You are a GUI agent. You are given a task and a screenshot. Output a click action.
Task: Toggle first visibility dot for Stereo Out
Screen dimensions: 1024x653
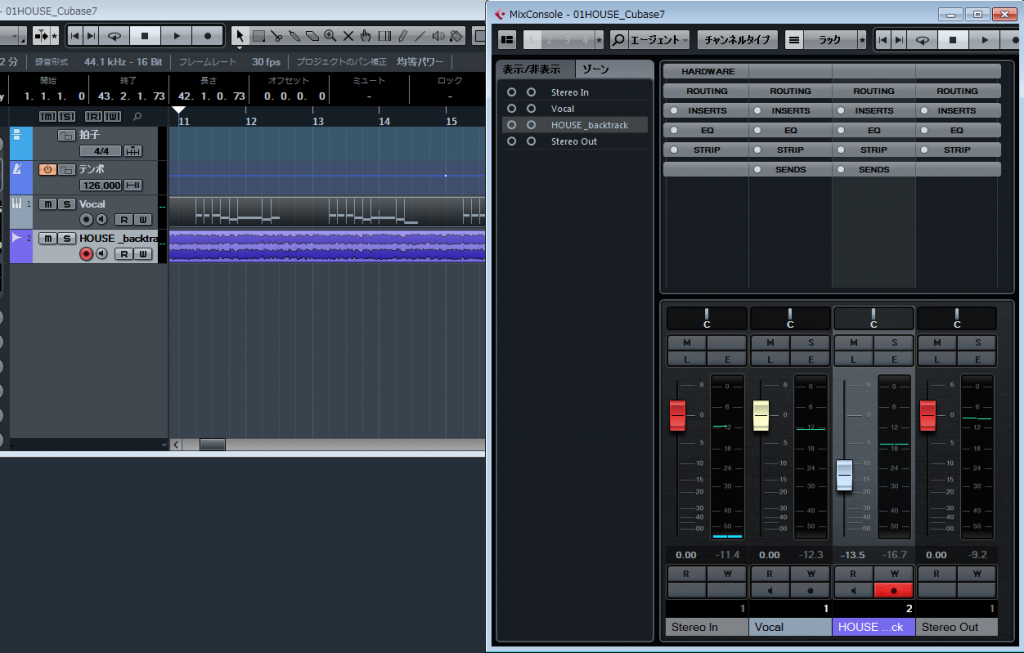(511, 141)
